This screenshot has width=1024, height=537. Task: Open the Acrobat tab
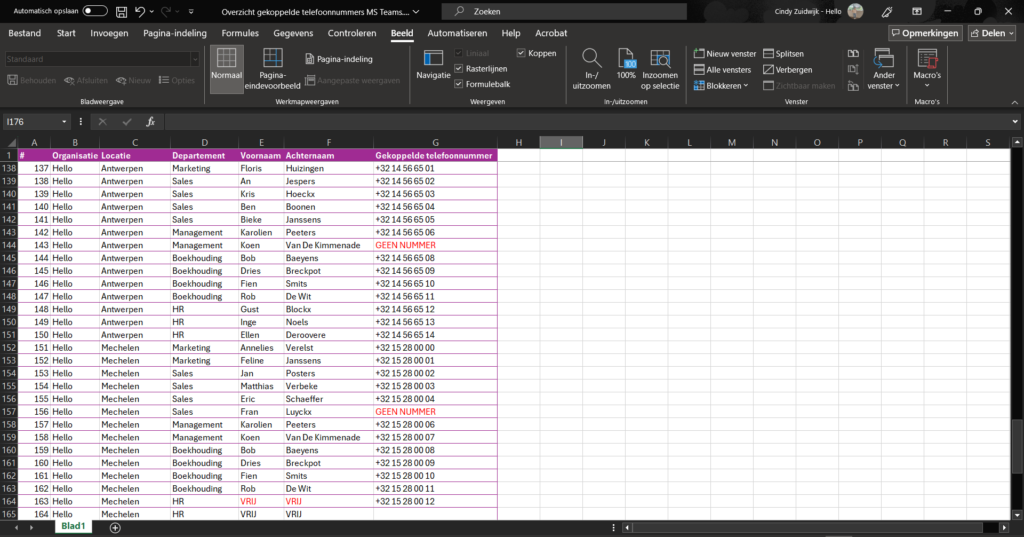(x=551, y=33)
